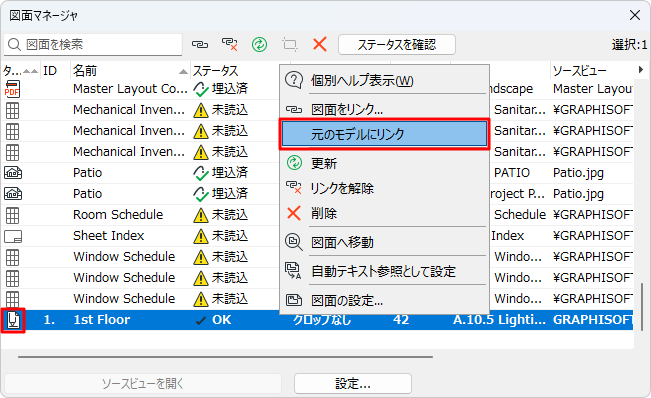Viewport: 651px width, 398px height.
Task: Click green refresh icon beside 更新 menu entry
Action: coord(294,163)
